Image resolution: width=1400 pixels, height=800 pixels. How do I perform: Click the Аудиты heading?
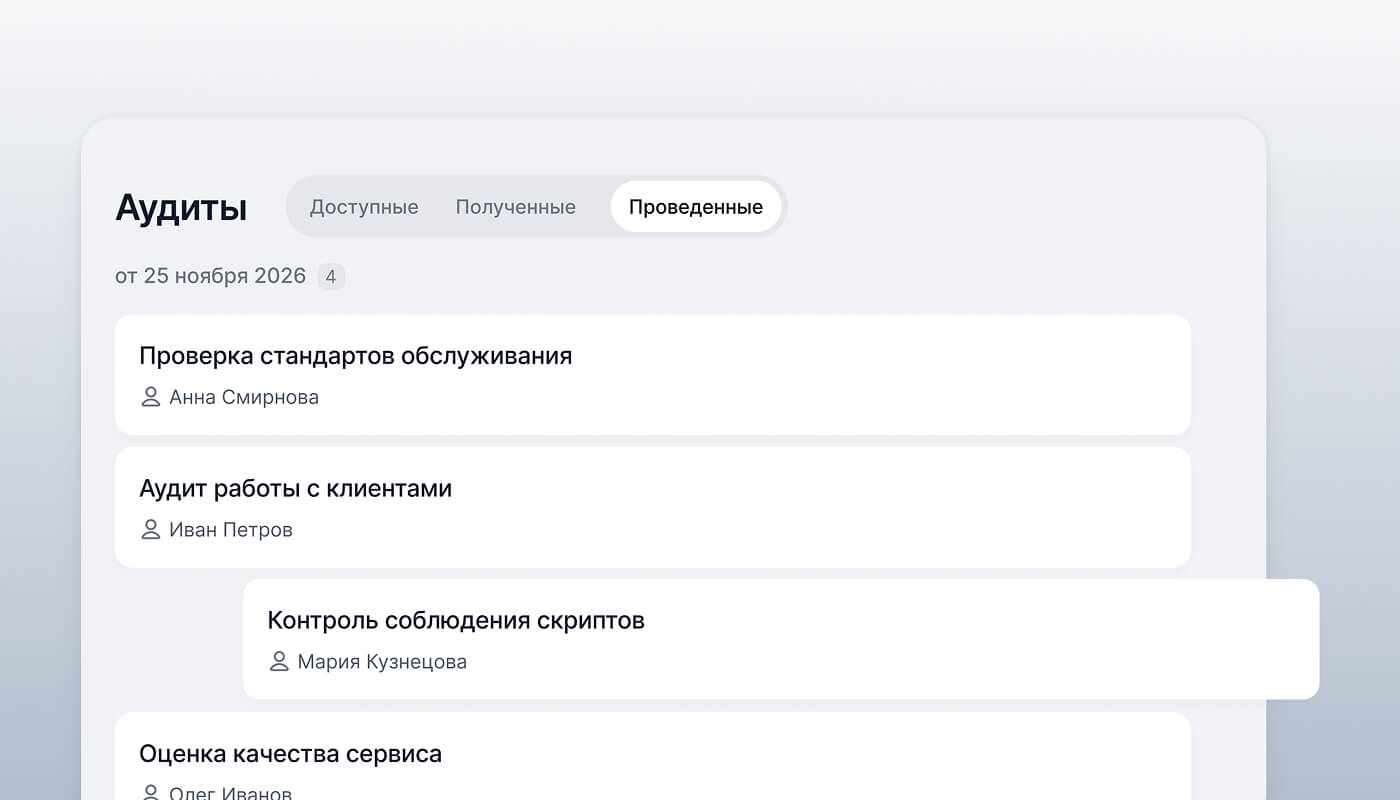click(181, 208)
